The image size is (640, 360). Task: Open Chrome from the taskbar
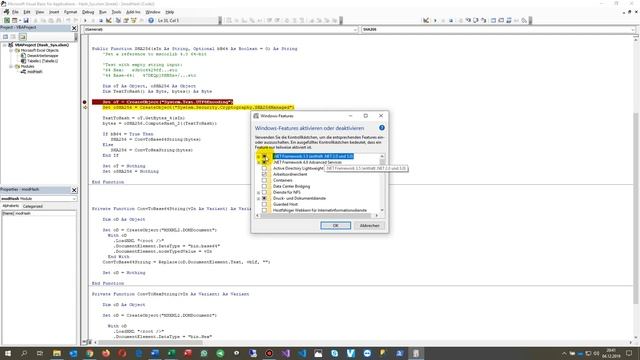(89, 353)
